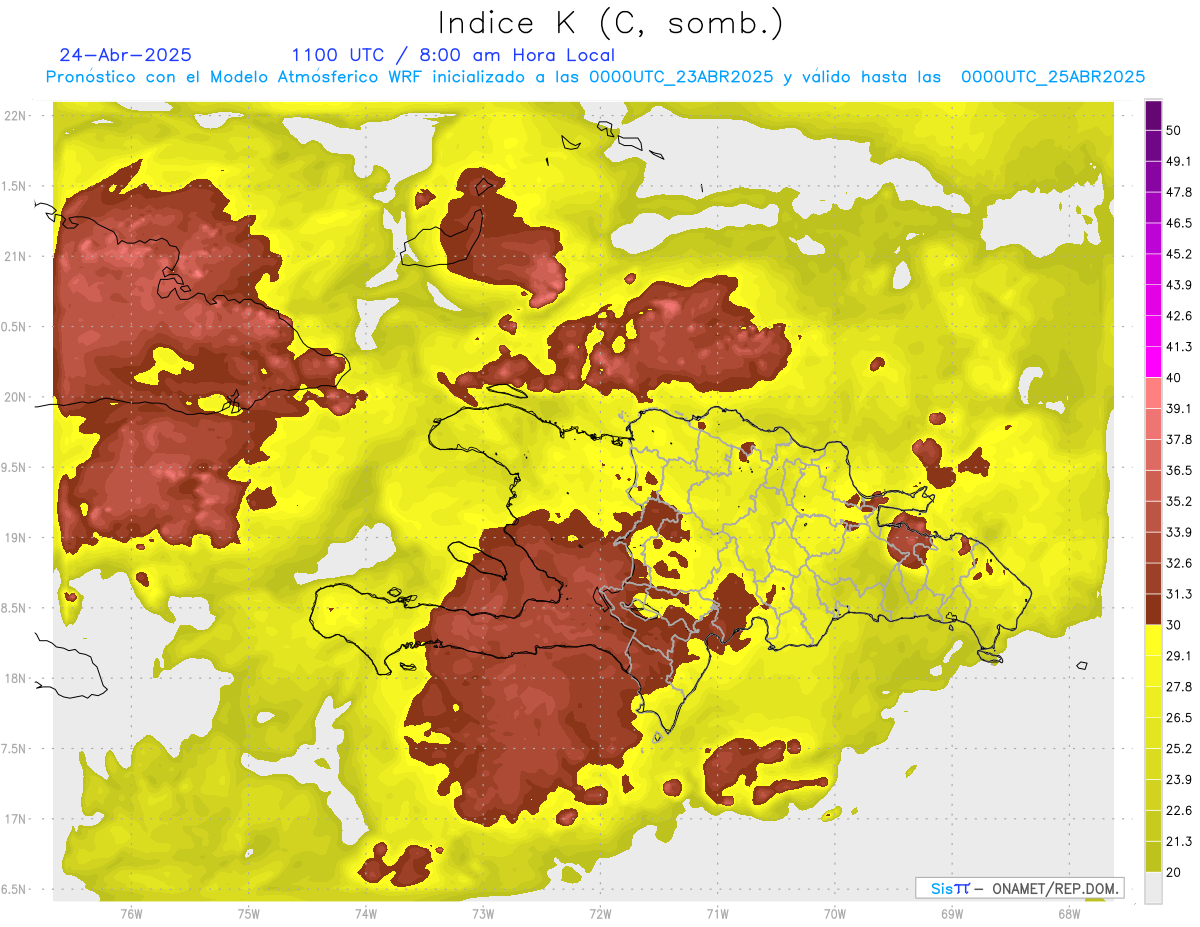Click the colorbar value '43.9'
Image resolution: width=1200 pixels, height=927 pixels.
[x=1179, y=285]
